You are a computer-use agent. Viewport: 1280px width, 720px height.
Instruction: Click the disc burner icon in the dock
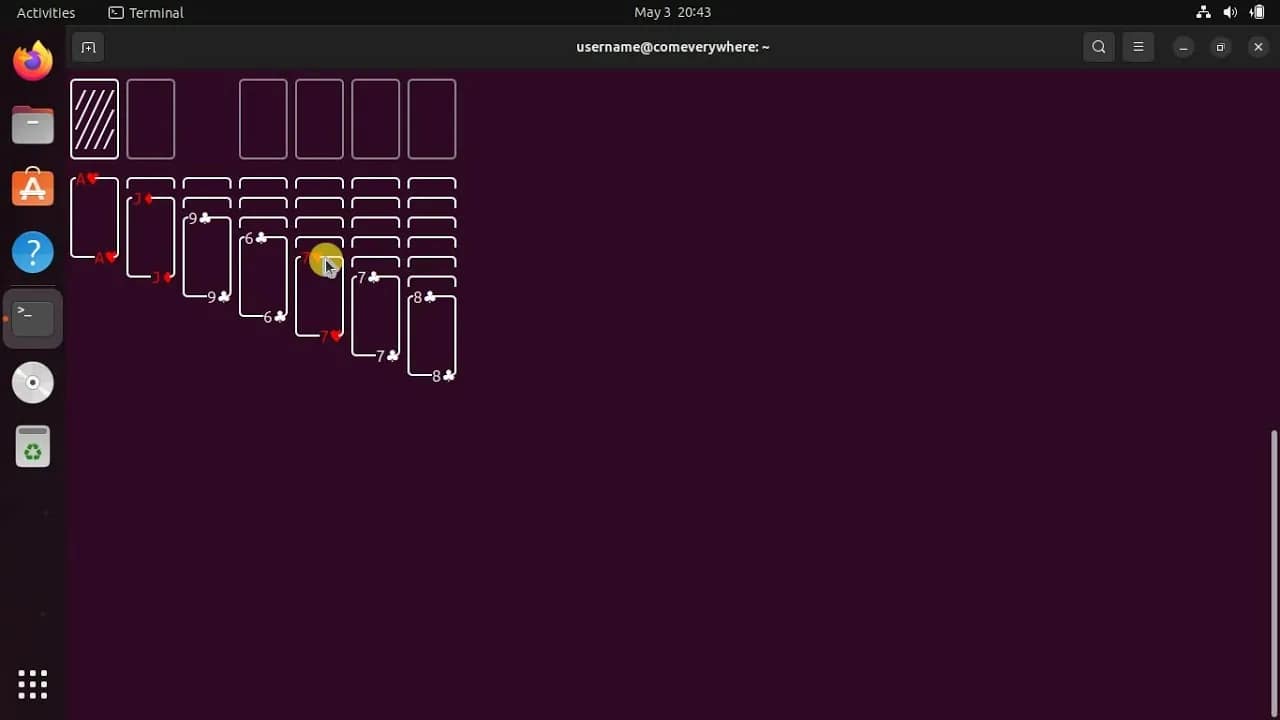coord(32,382)
